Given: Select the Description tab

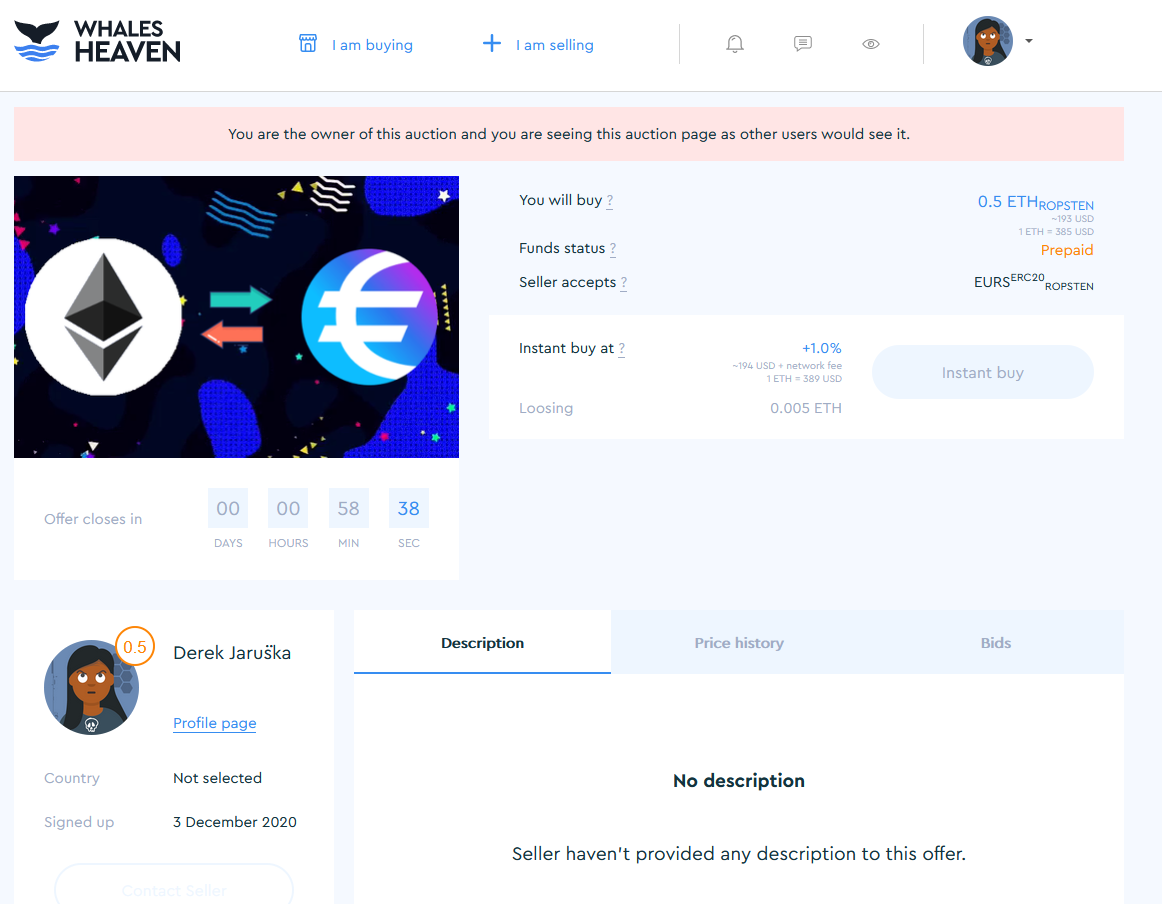Looking at the screenshot, I should click(482, 642).
